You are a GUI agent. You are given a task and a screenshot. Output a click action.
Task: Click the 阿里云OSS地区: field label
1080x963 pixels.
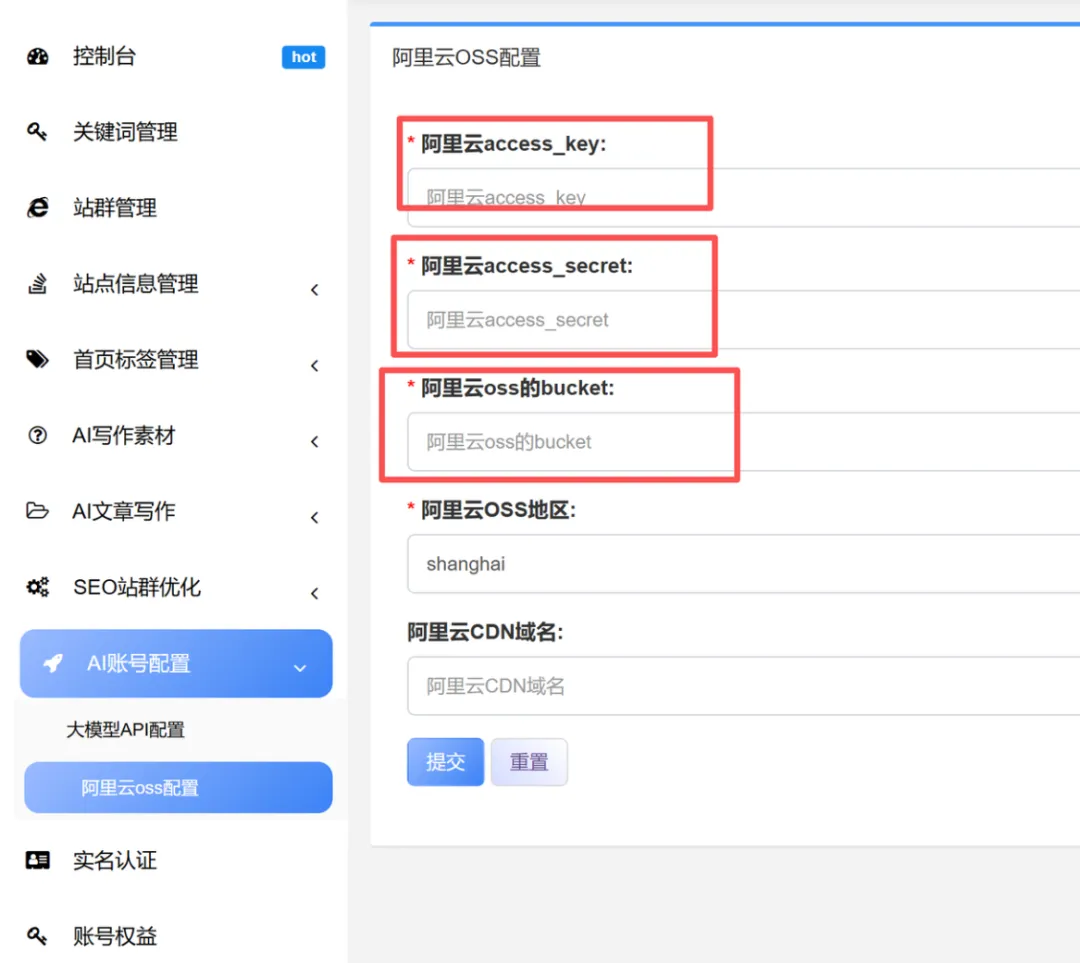coord(499,510)
